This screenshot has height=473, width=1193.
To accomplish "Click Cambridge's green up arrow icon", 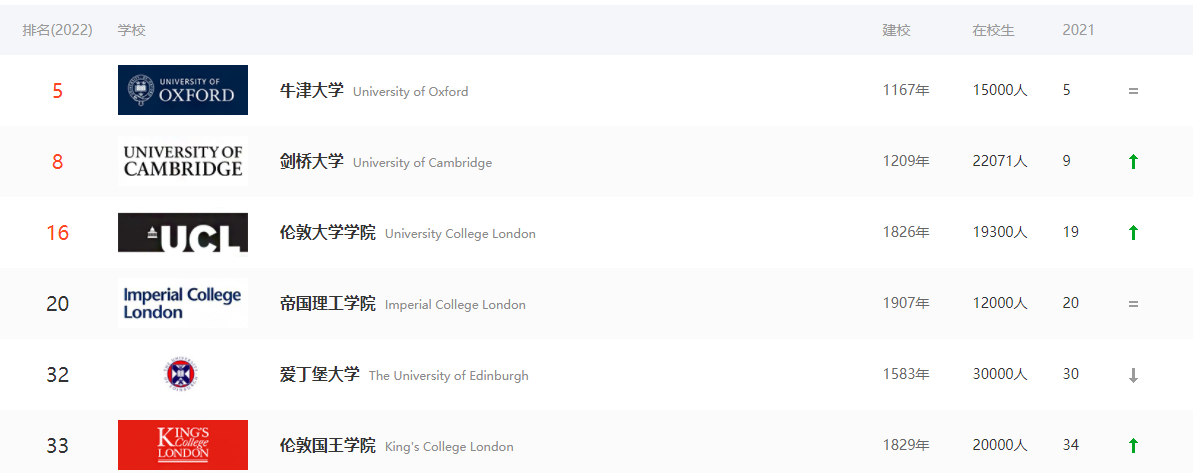I will coord(1133,161).
